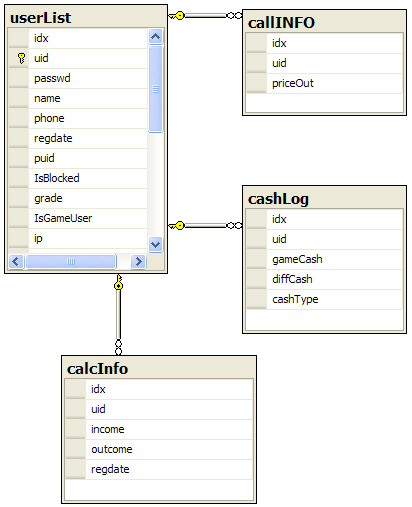412x507 pixels.
Task: Select the relationship line between userList and calcInfo
Action: pos(118,315)
